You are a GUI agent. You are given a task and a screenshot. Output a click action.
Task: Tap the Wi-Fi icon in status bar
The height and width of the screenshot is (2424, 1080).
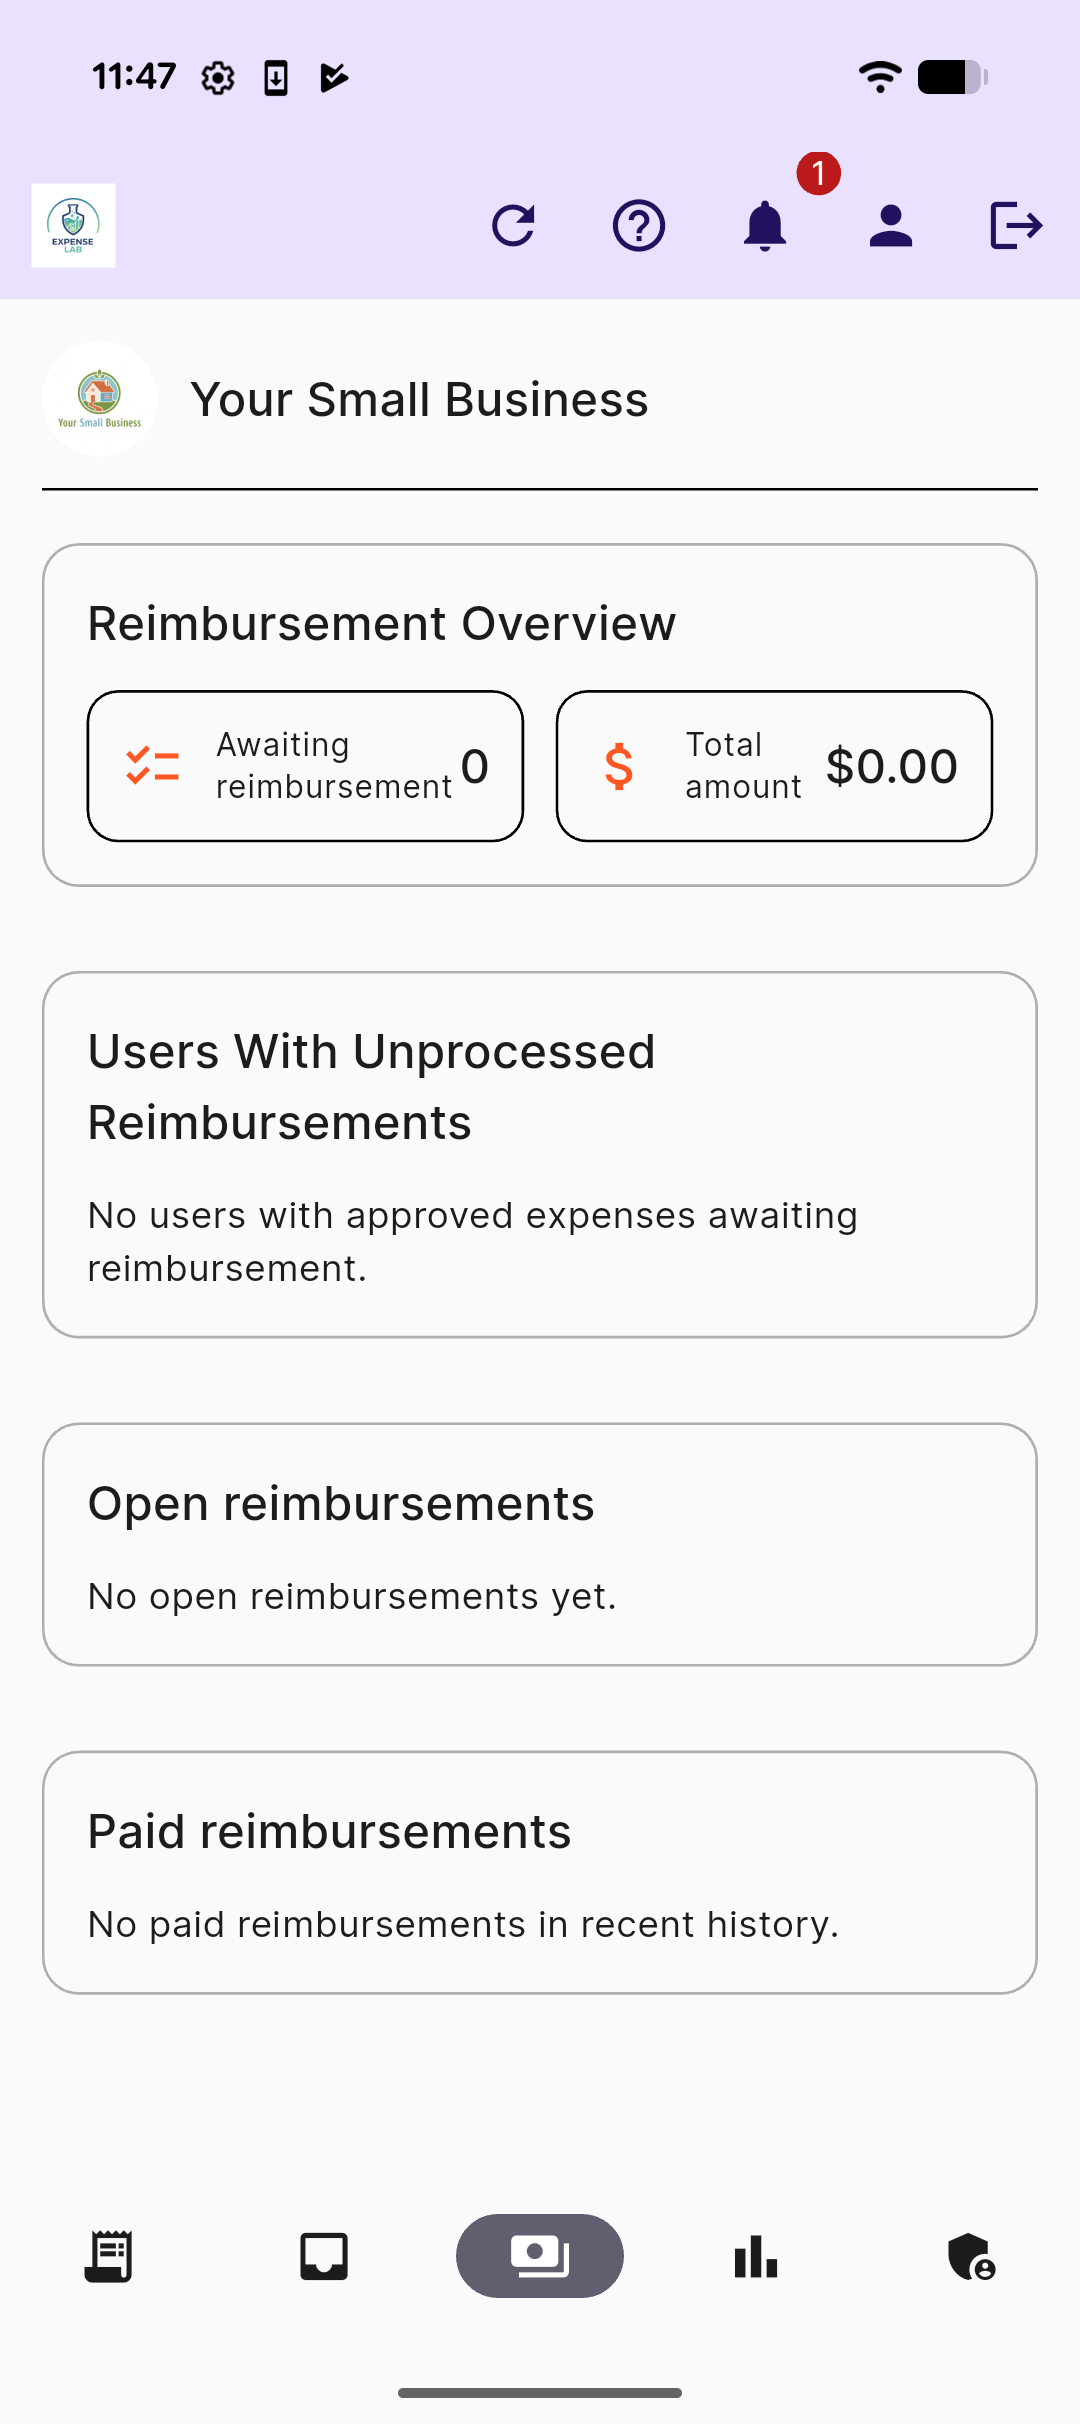coord(880,77)
